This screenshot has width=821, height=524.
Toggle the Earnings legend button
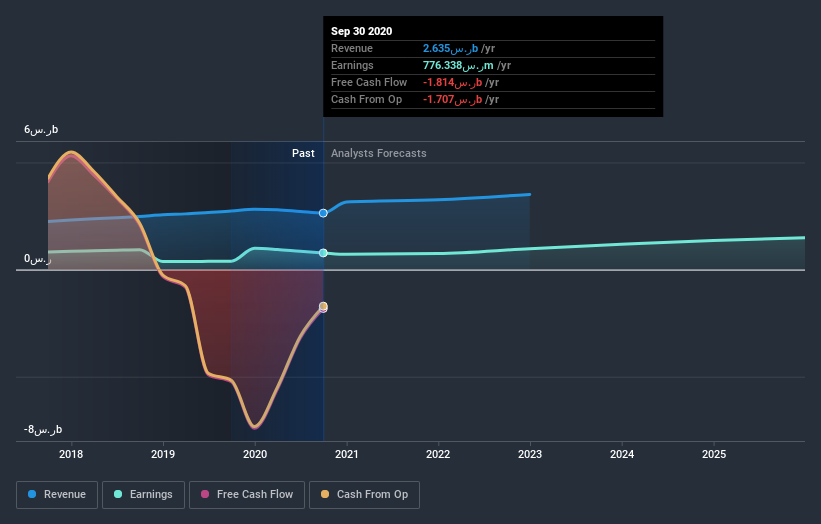tap(143, 495)
